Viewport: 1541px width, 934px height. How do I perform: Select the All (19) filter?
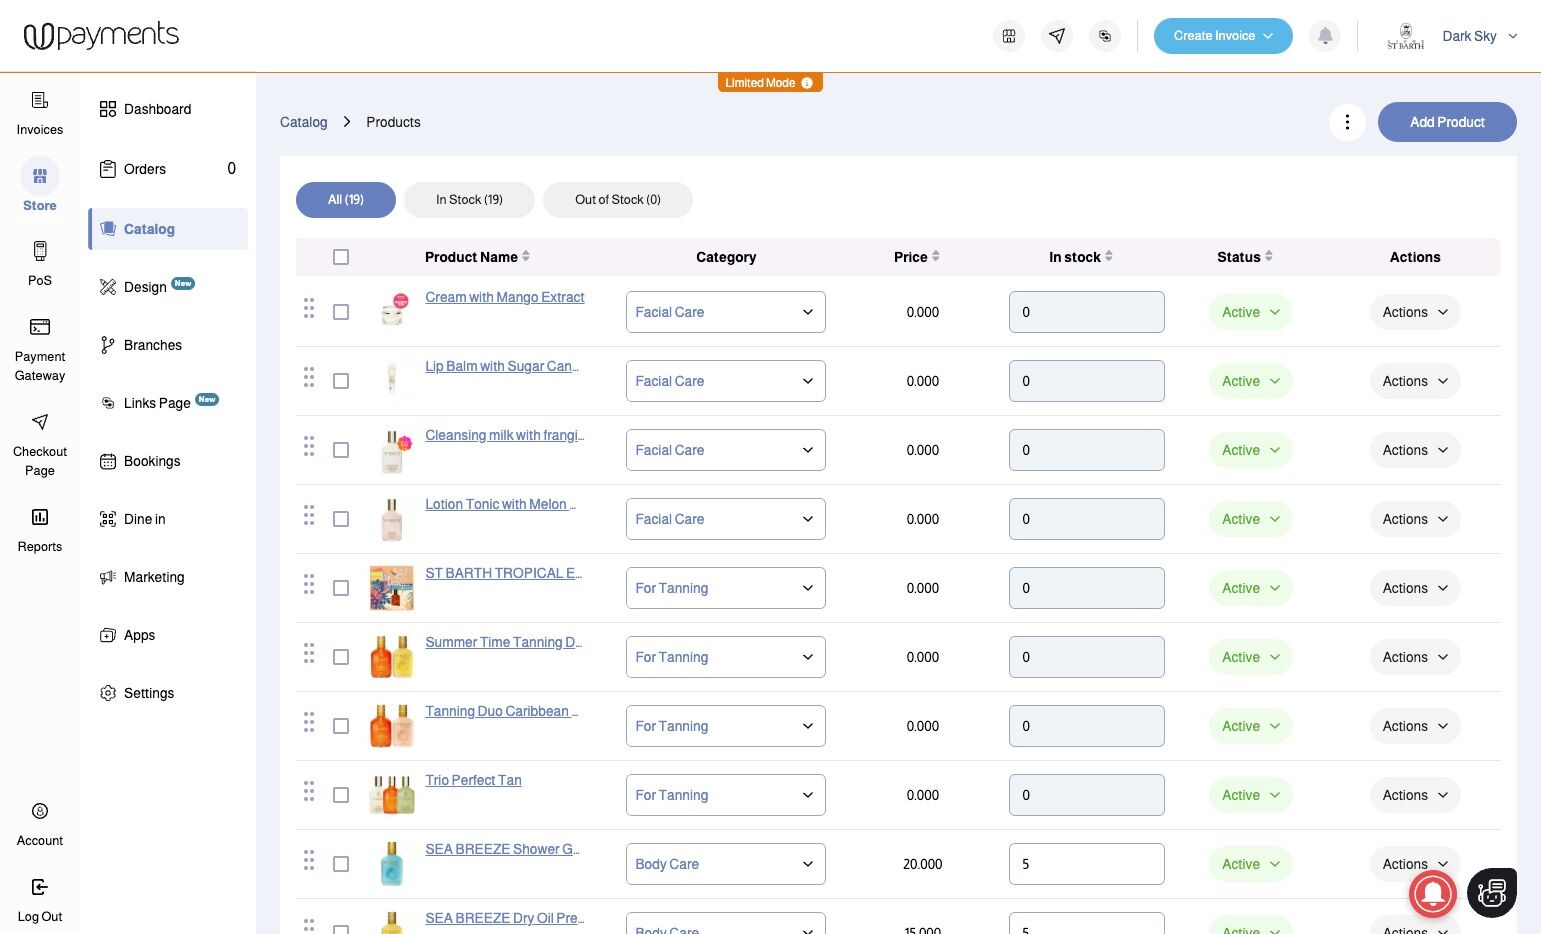pos(346,200)
